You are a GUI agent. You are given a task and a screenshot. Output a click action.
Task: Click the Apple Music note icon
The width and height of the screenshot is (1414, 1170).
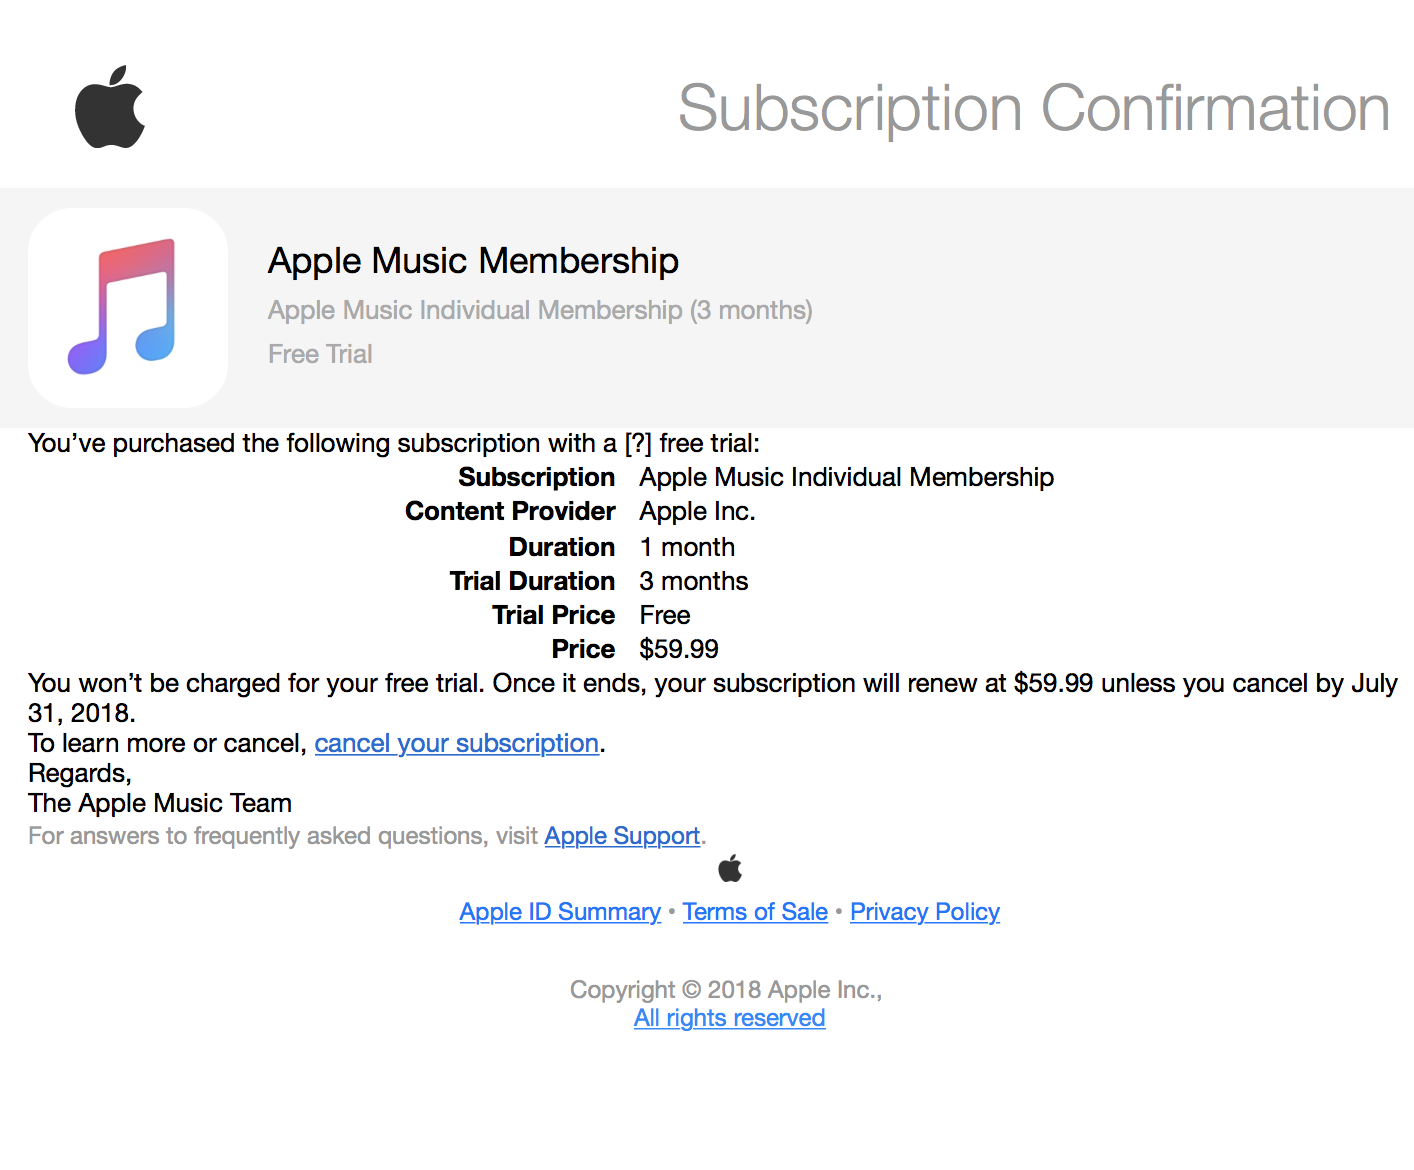[128, 308]
